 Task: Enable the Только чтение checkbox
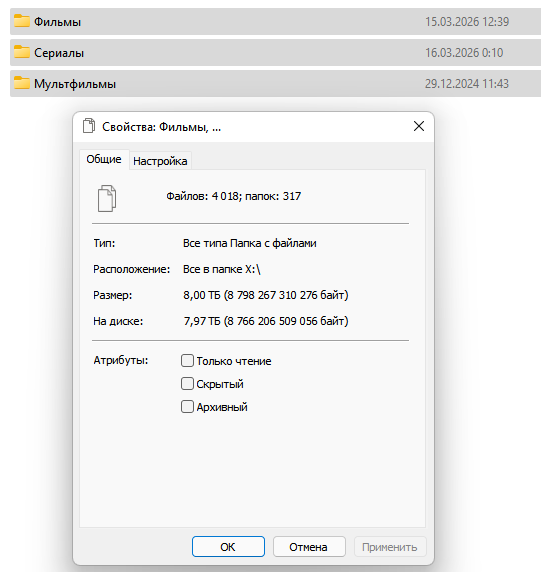point(187,361)
